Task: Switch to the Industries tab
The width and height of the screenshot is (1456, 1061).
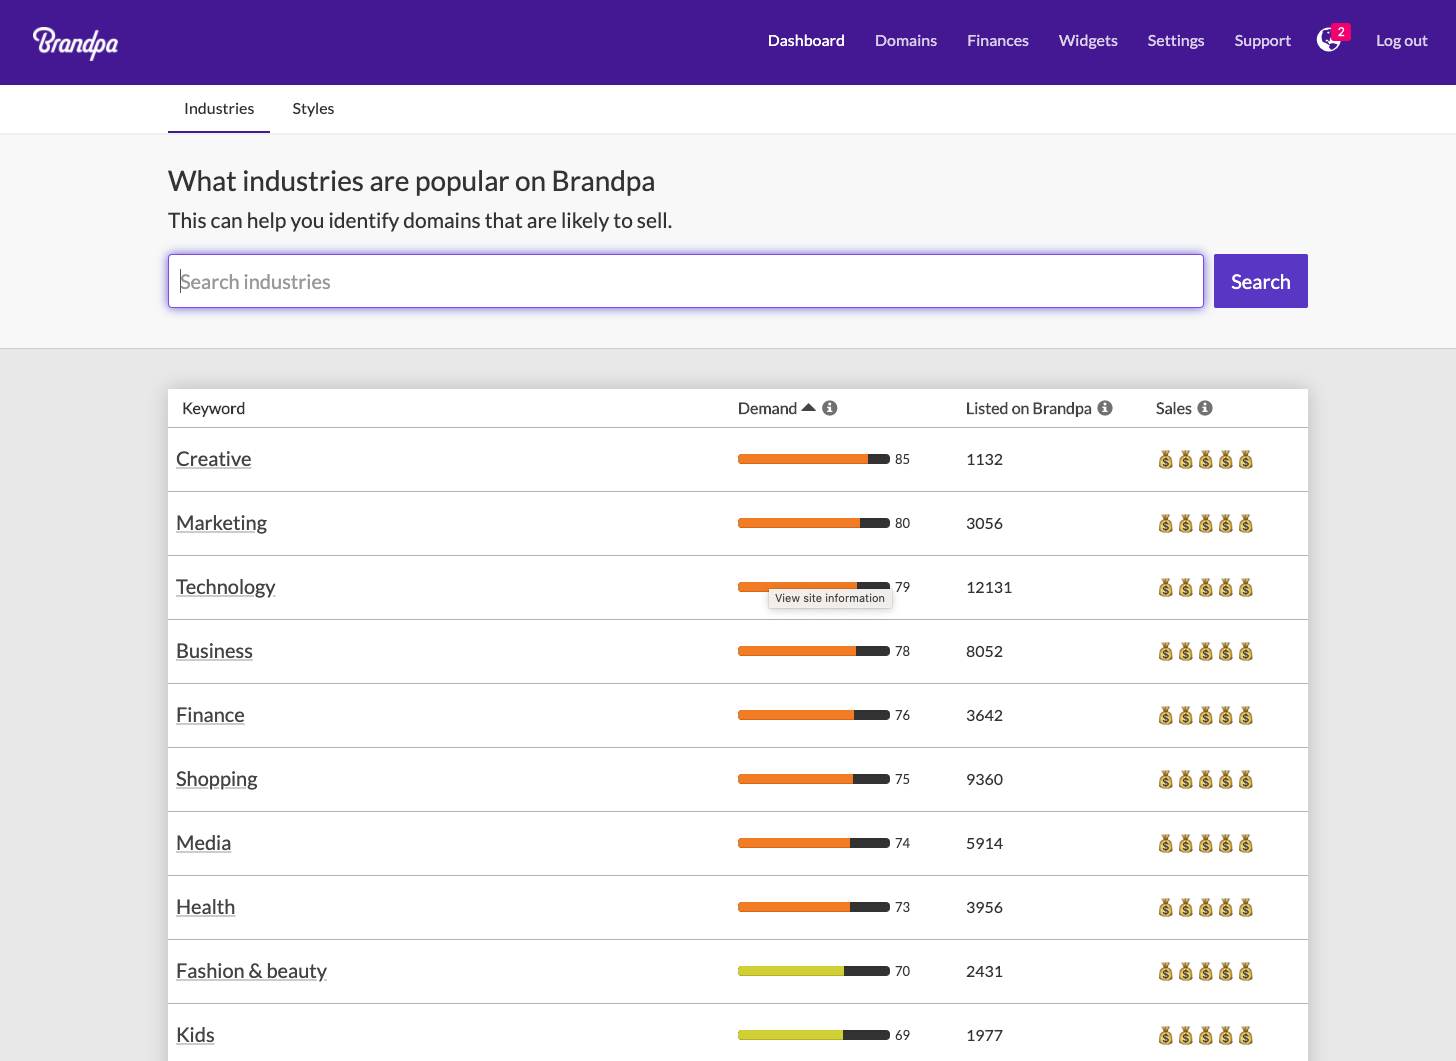Action: (219, 109)
